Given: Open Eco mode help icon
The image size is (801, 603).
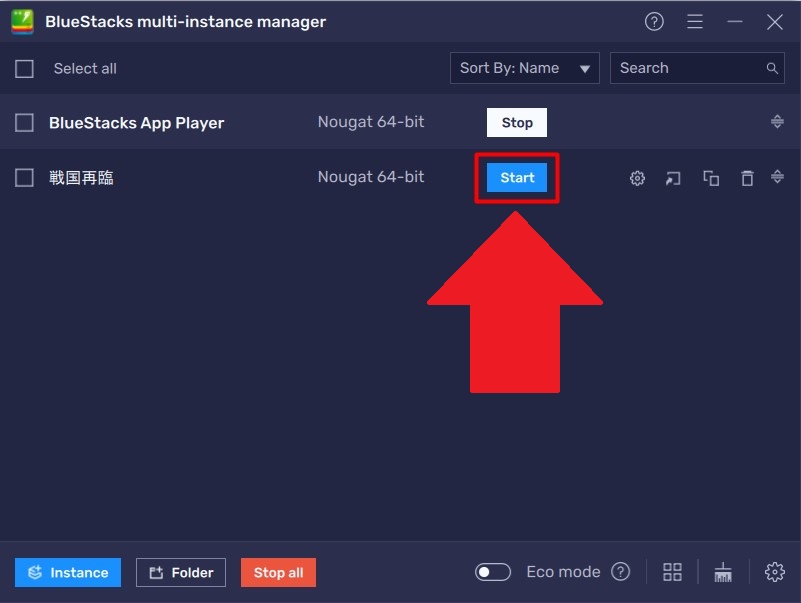Looking at the screenshot, I should [621, 572].
